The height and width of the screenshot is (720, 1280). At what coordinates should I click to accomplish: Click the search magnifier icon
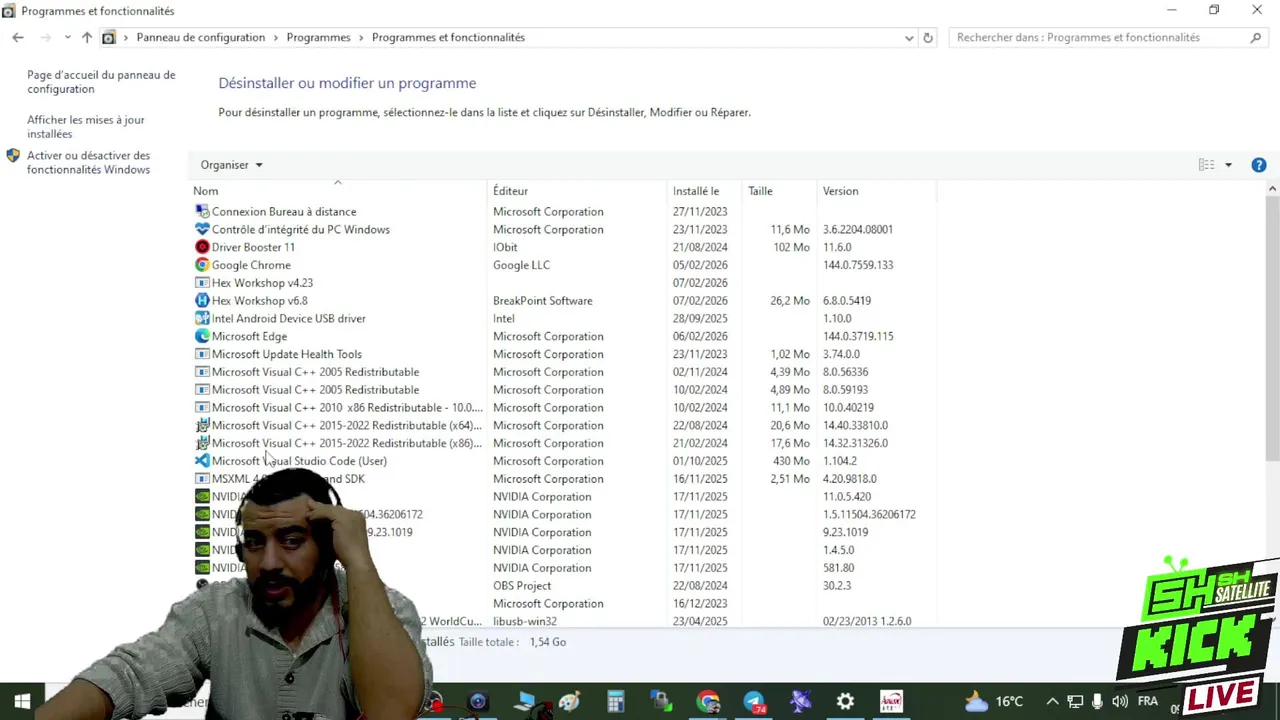(1256, 38)
